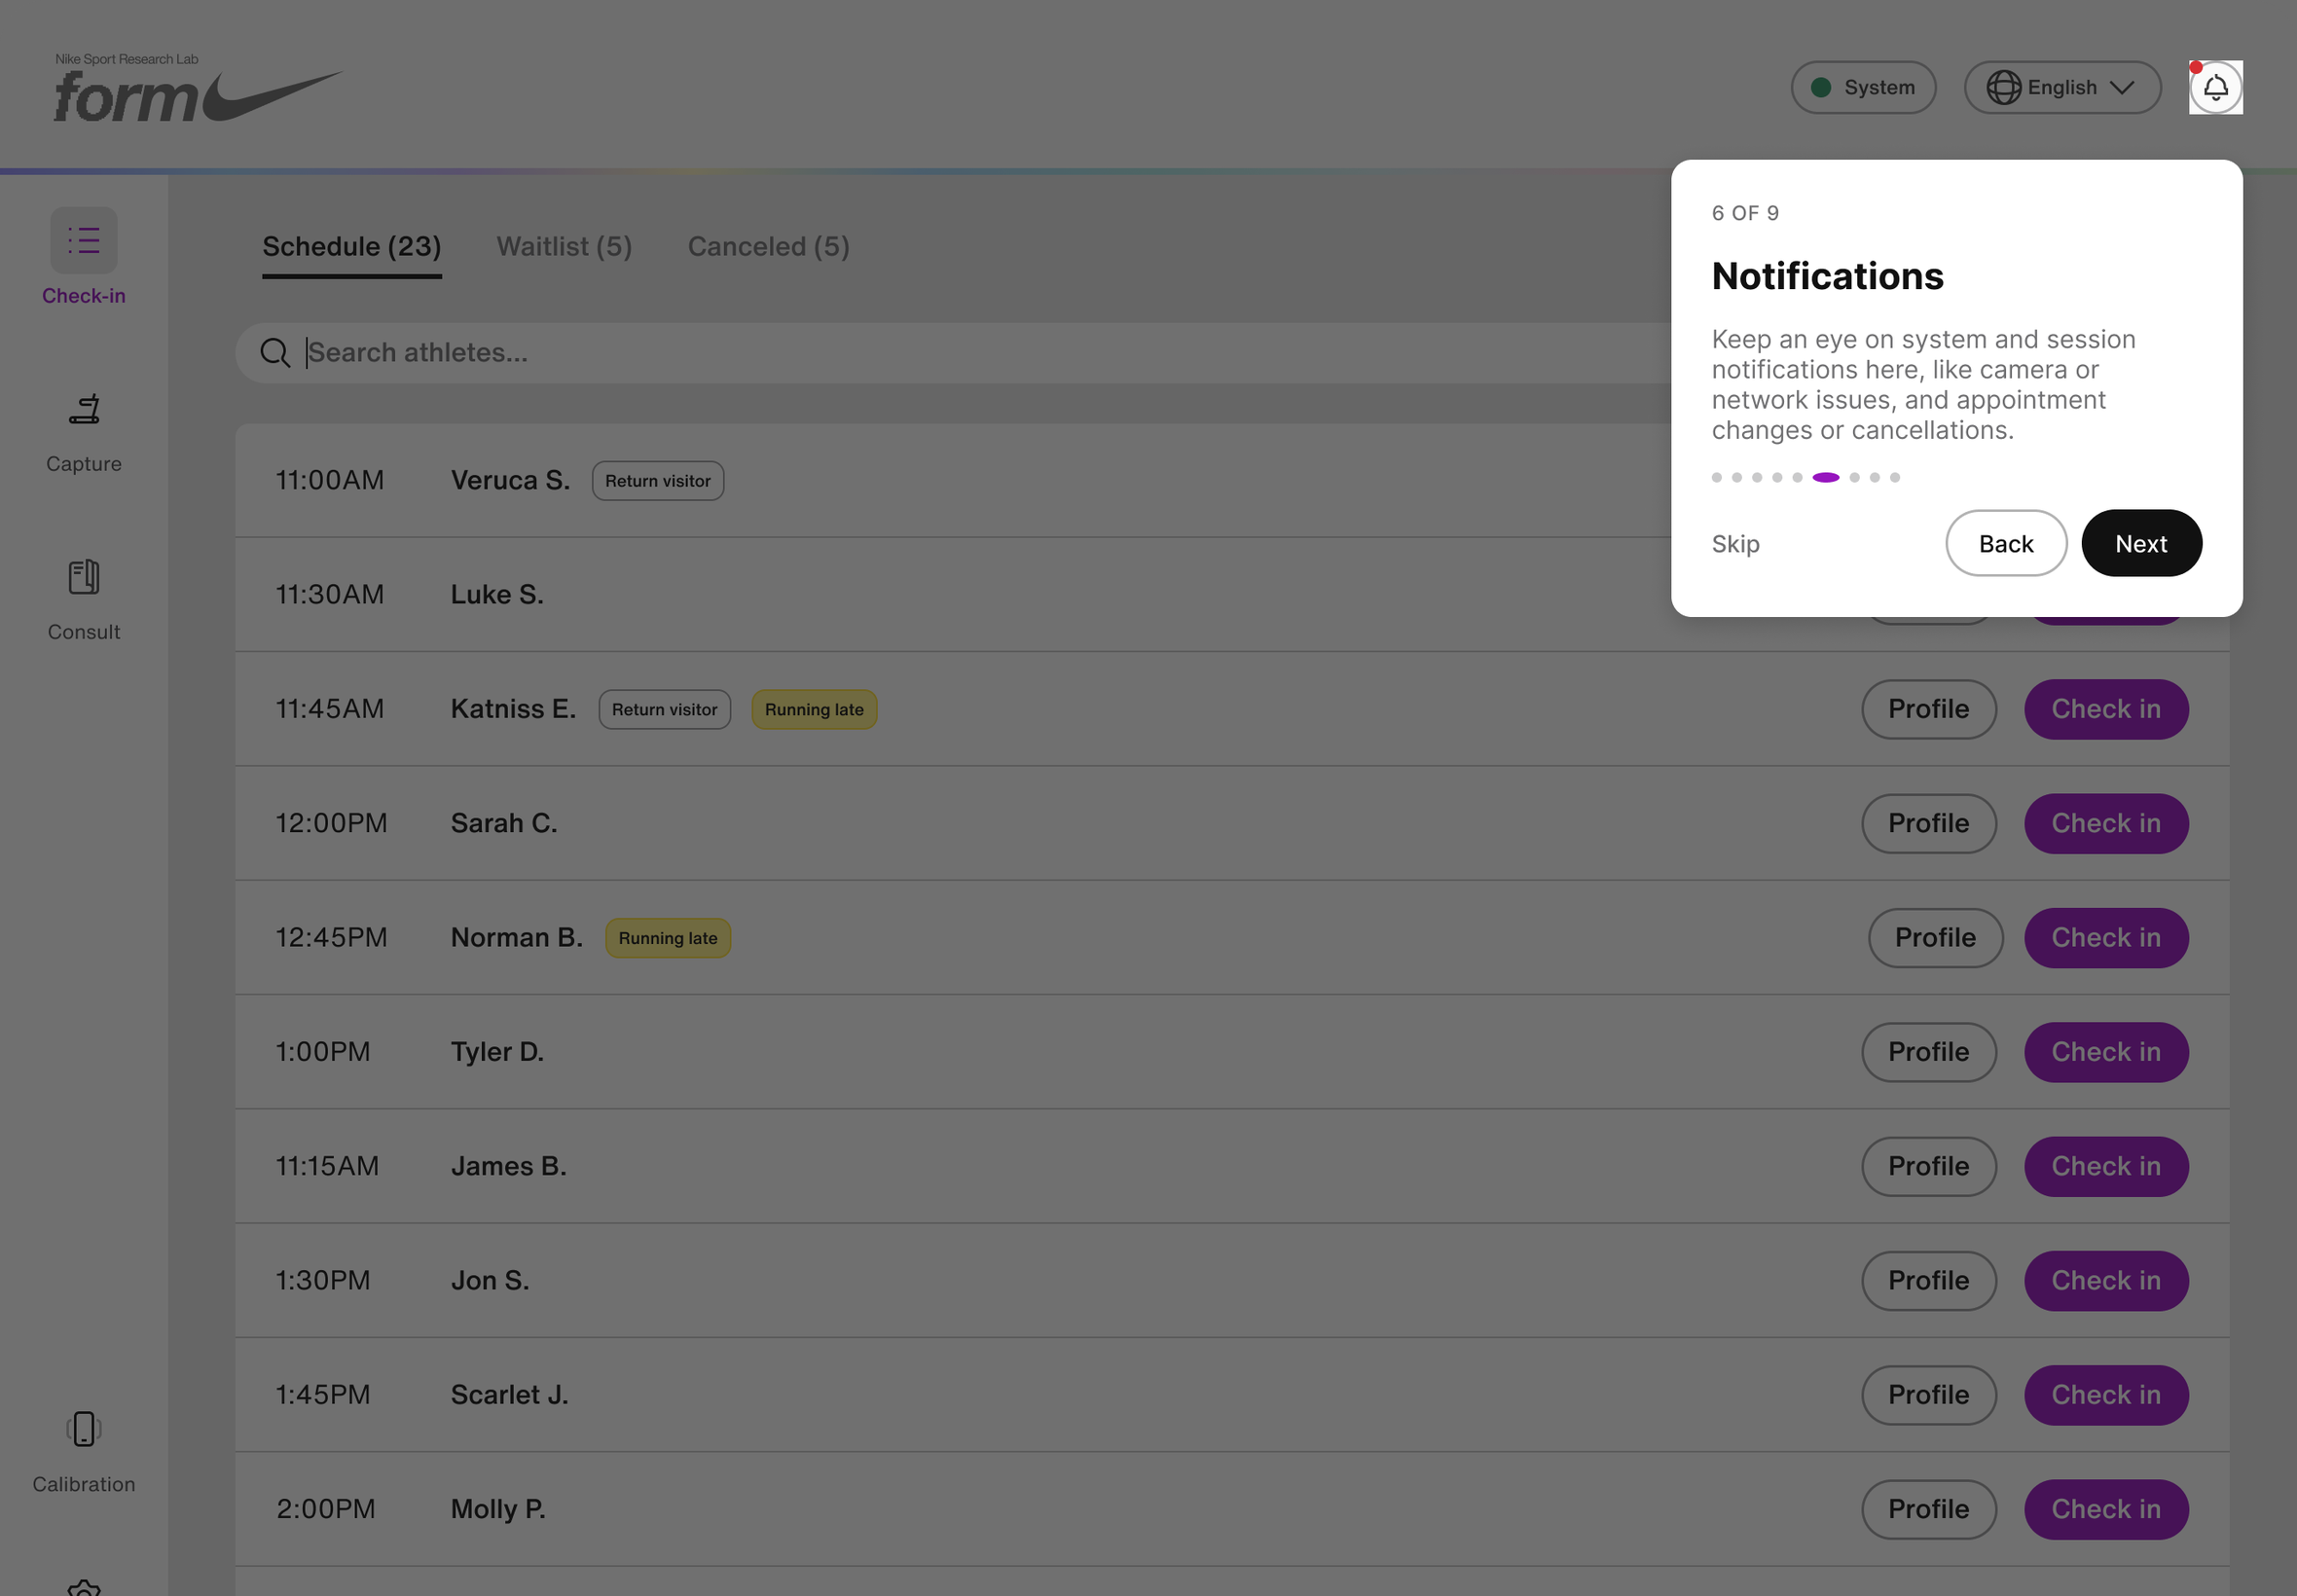The height and width of the screenshot is (1596, 2297).
Task: Select the Check-in list icon in sidebar
Action: click(x=84, y=241)
